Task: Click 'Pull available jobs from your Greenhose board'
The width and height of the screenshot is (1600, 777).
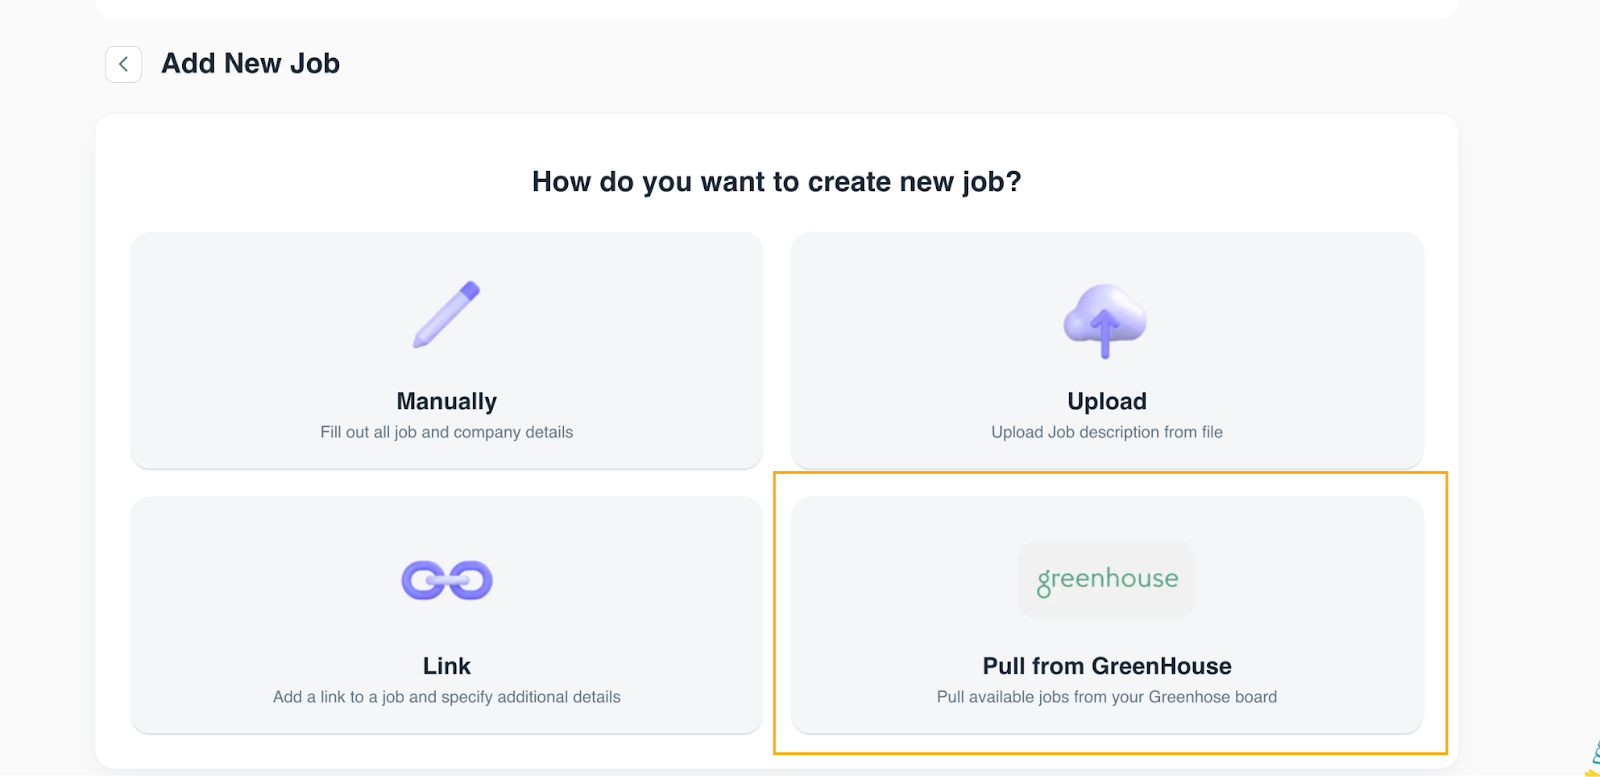Action: coord(1107,697)
